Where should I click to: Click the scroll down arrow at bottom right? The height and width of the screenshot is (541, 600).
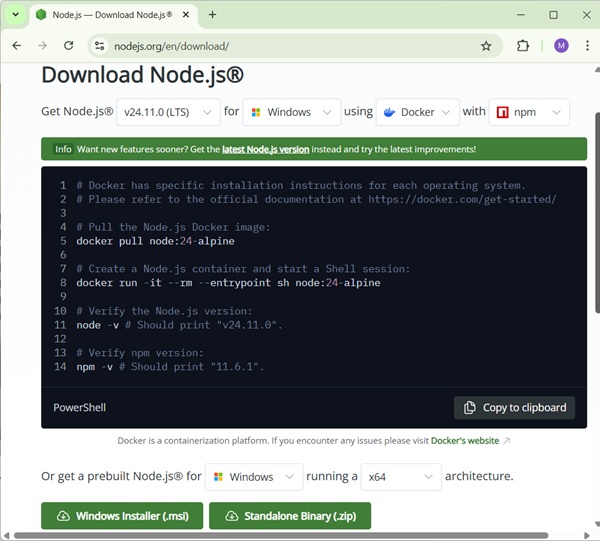click(597, 524)
